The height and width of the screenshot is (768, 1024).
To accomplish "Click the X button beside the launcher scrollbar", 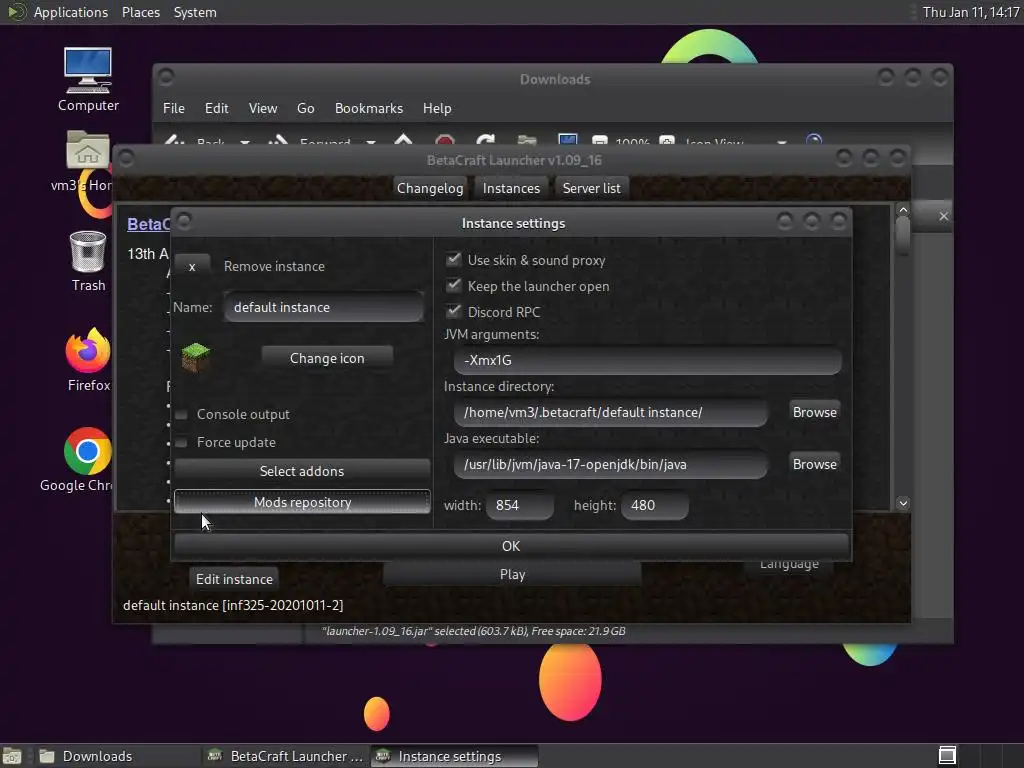I will (x=944, y=216).
